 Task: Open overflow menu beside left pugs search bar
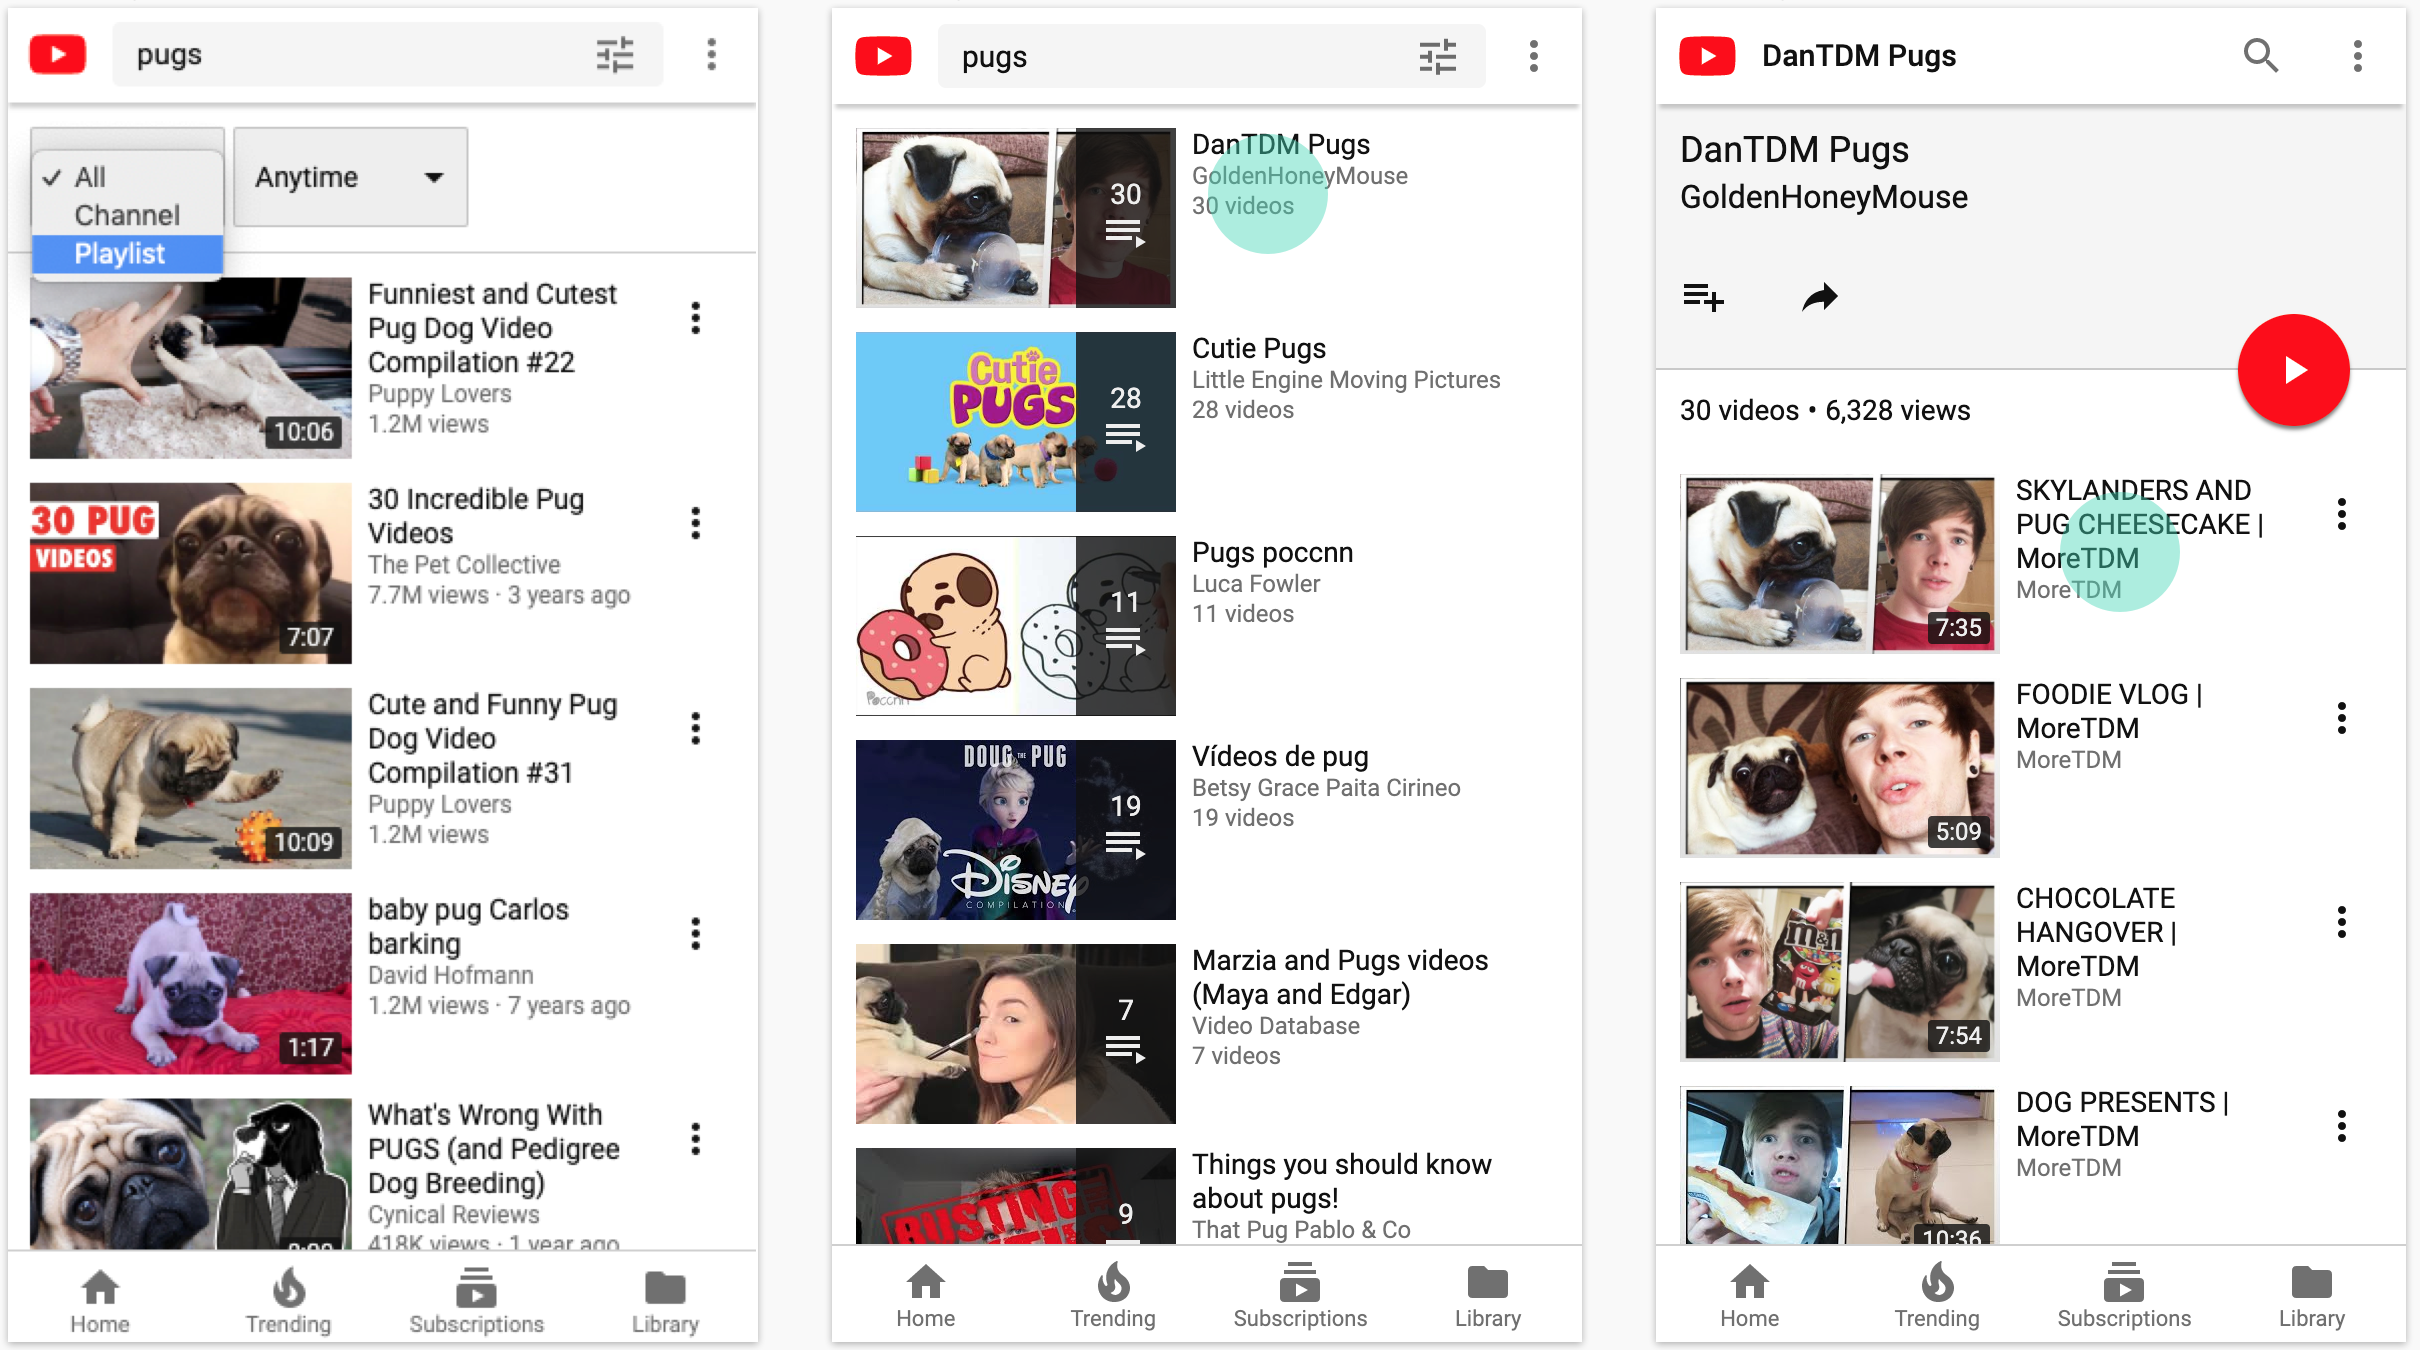click(711, 55)
